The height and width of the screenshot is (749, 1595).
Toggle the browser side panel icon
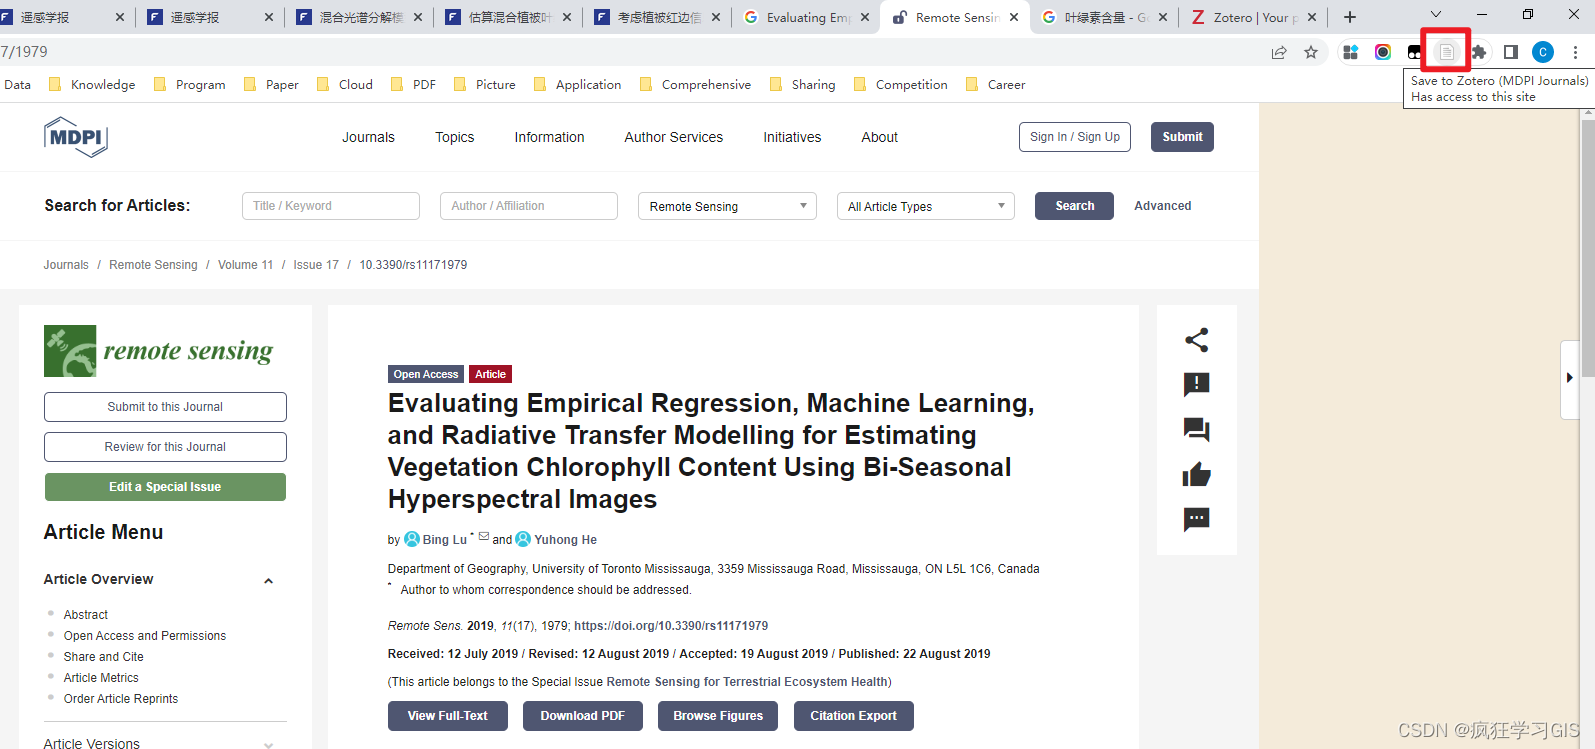pyautogui.click(x=1511, y=52)
